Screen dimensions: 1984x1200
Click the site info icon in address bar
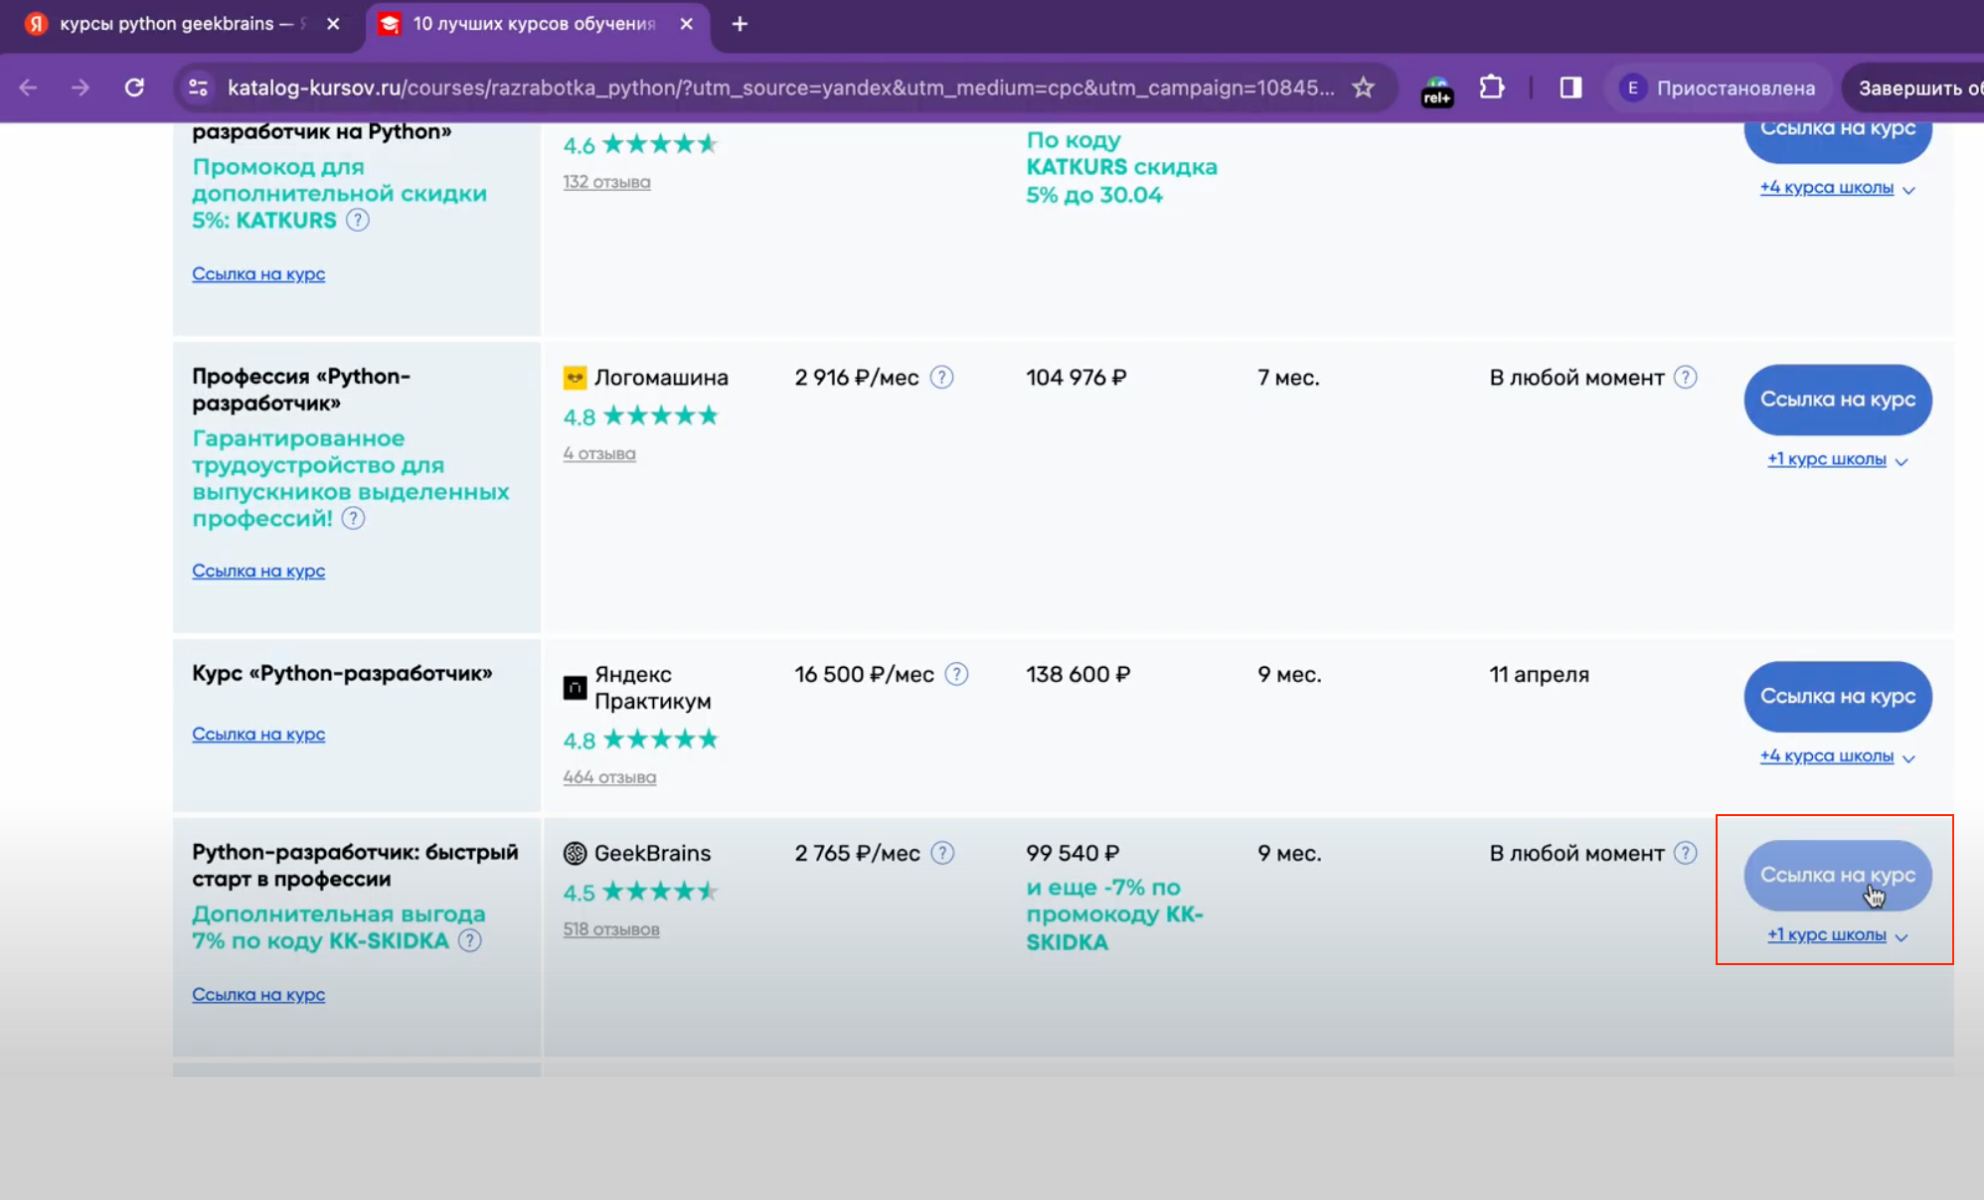(x=199, y=88)
